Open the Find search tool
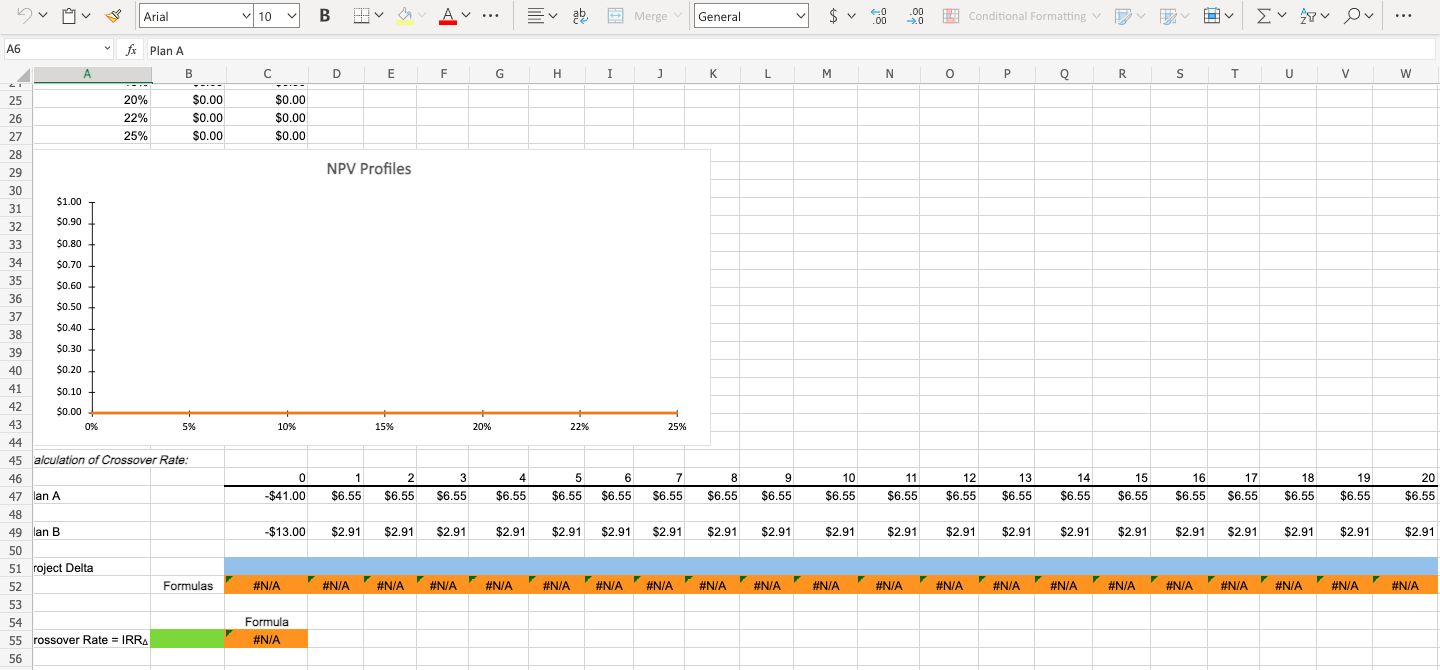 click(1356, 16)
